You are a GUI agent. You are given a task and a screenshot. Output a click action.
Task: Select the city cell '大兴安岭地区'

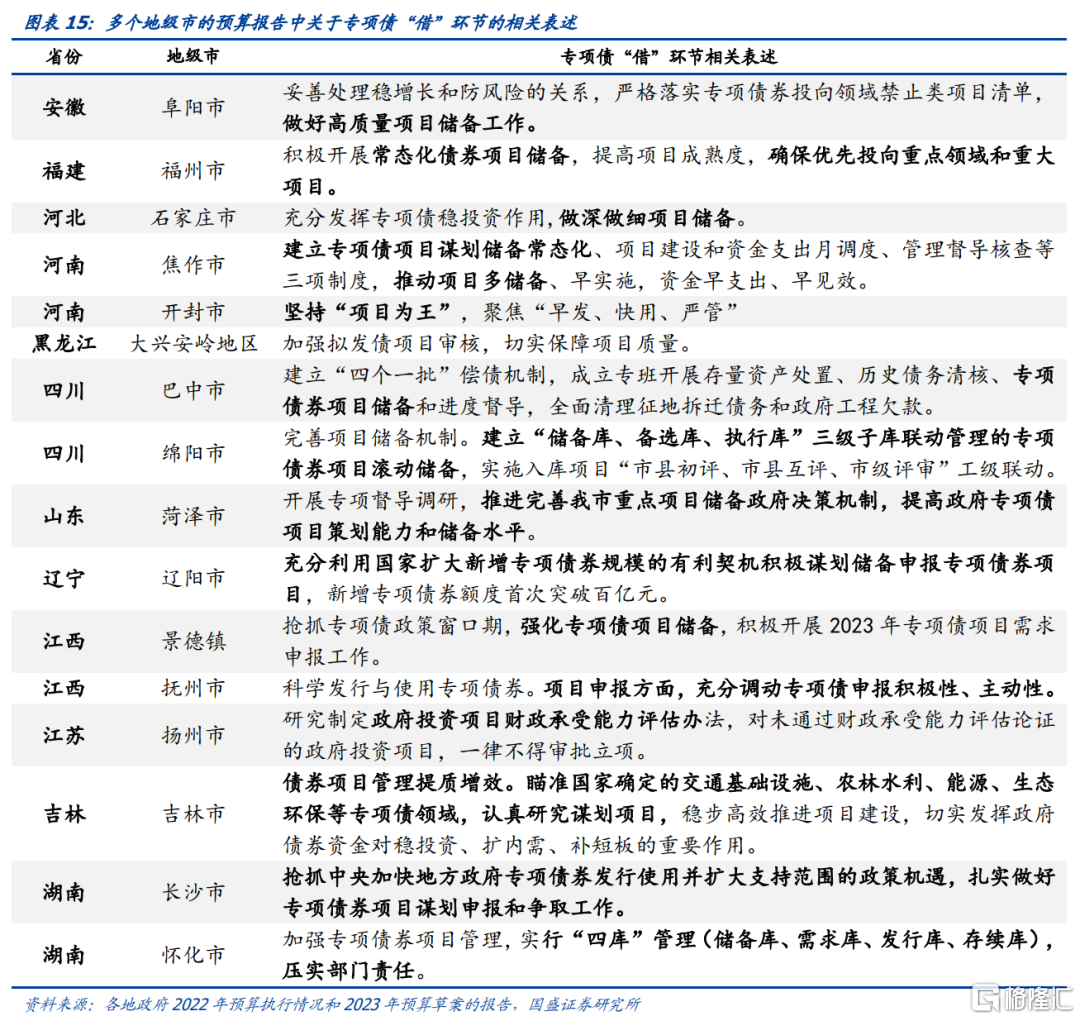click(193, 343)
